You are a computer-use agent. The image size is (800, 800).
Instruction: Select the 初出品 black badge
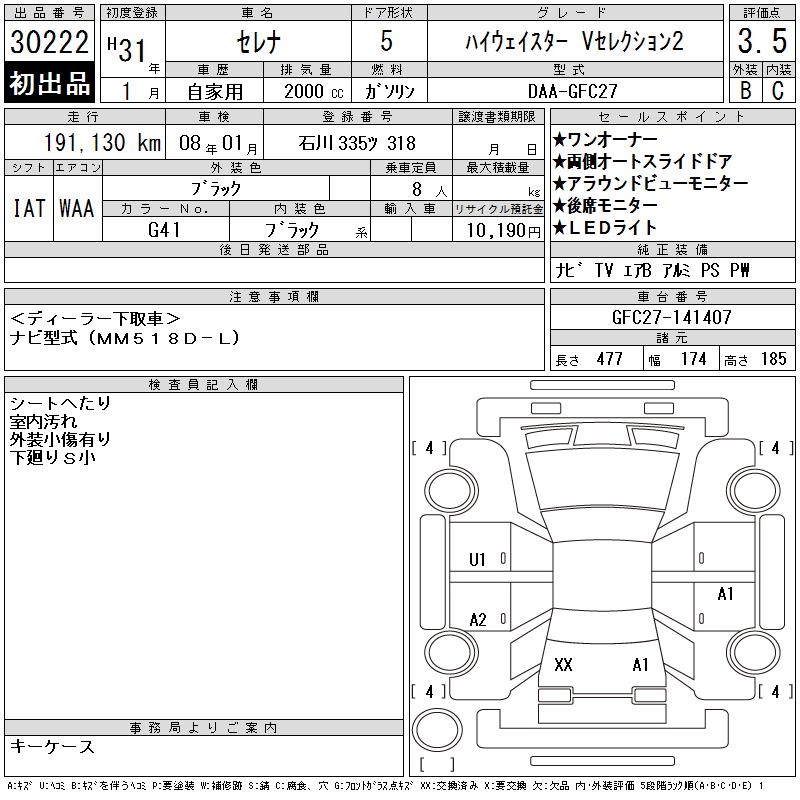(x=49, y=83)
